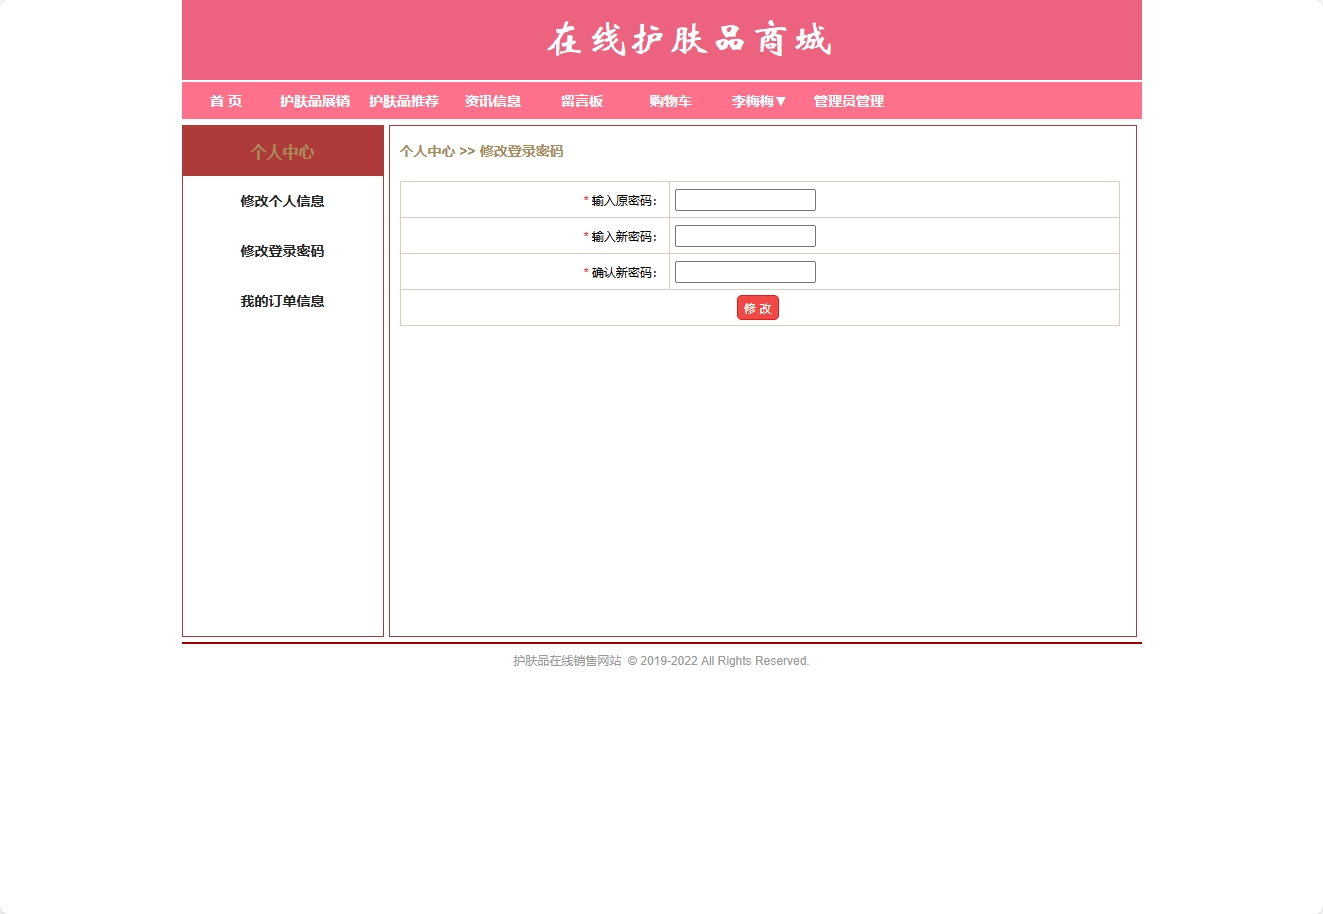View 我的订单信息 order information
This screenshot has width=1323, height=914.
click(x=282, y=301)
